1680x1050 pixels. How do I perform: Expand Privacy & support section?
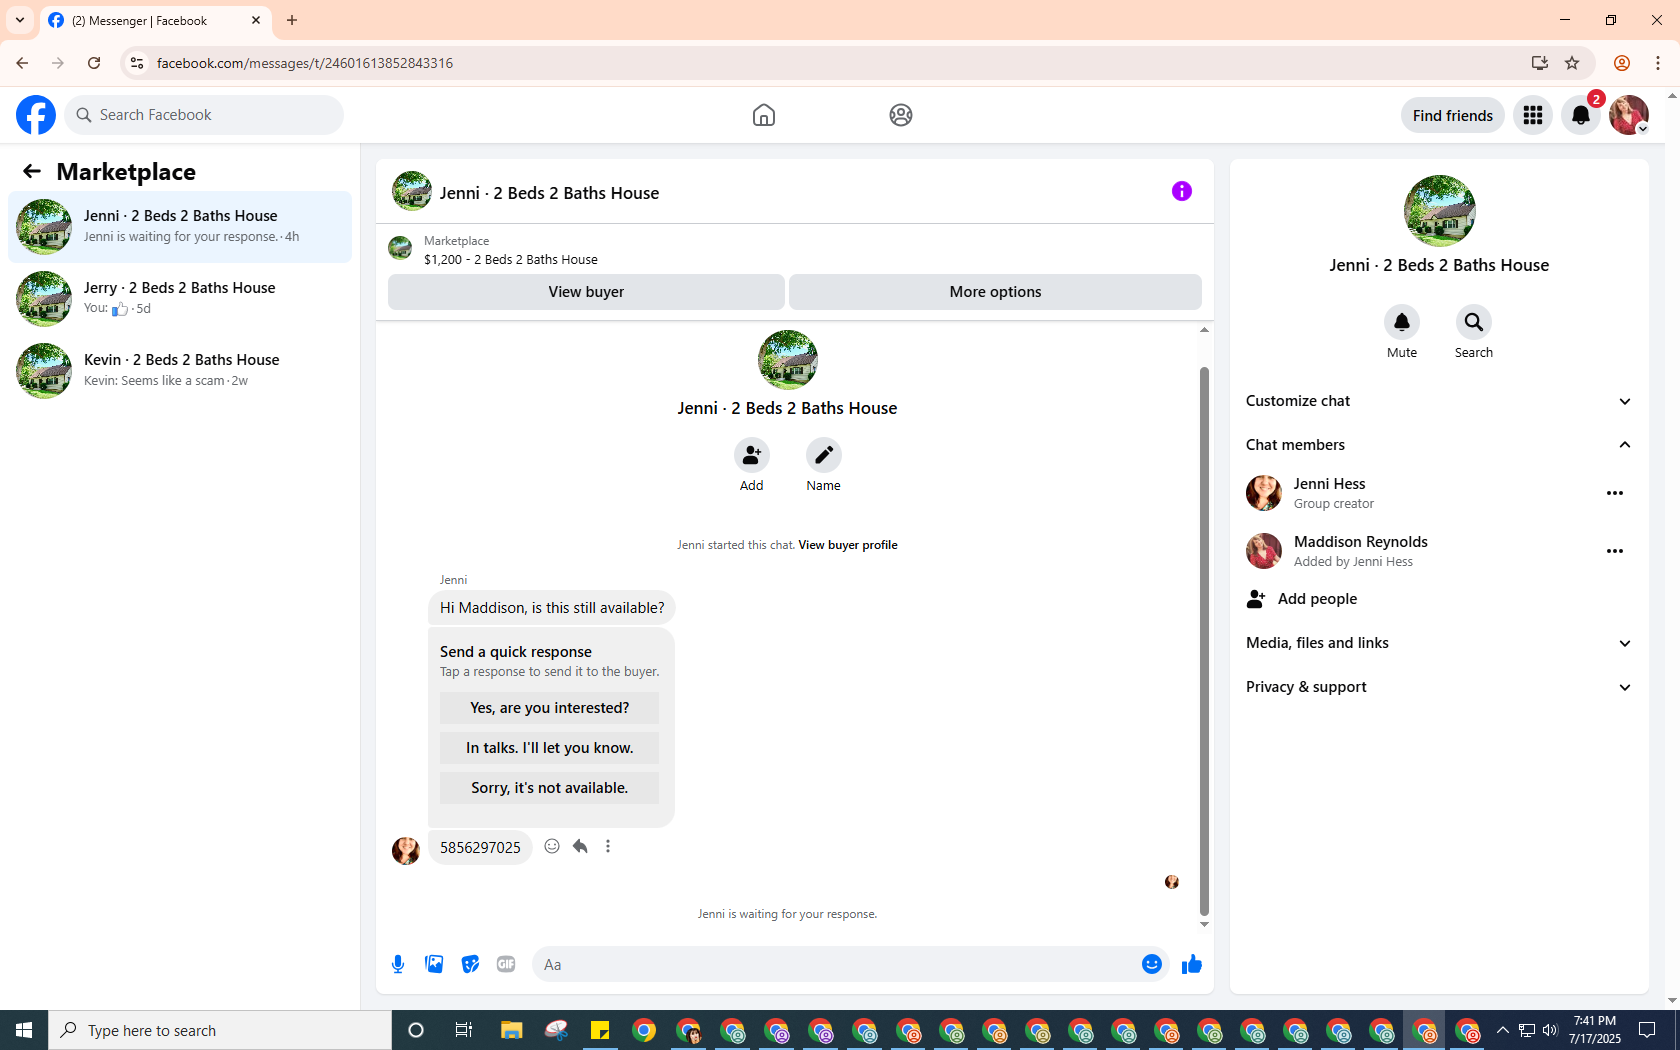(1439, 687)
